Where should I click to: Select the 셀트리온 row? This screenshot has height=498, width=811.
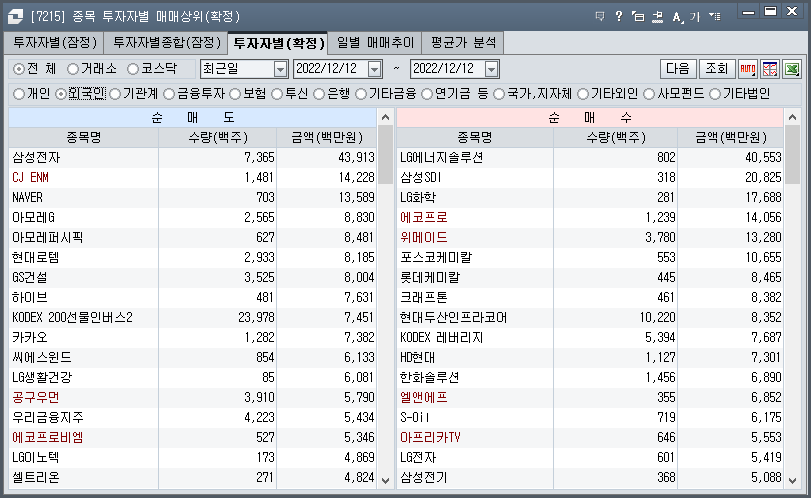[192, 478]
